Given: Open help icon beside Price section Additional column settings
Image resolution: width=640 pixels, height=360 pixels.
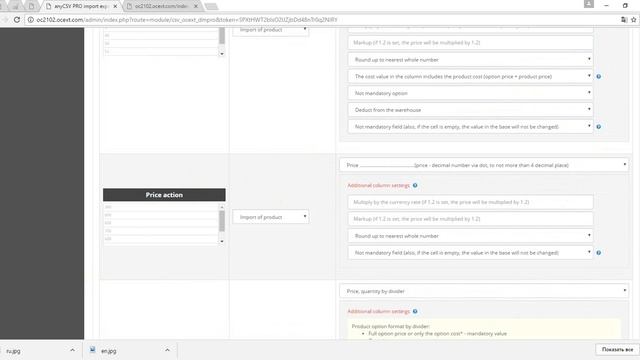Looking at the screenshot, I should pos(415,185).
